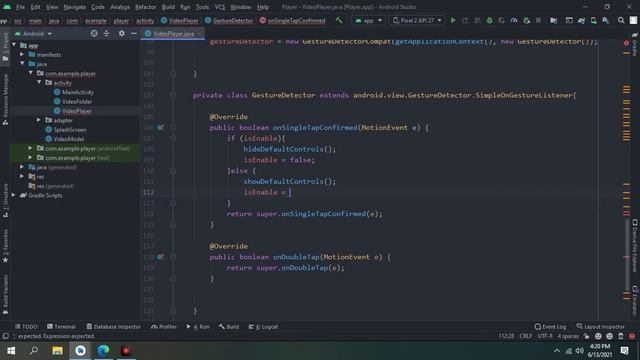Sync project with Gradle files icon
The height and width of the screenshot is (360, 640).
coord(581,20)
